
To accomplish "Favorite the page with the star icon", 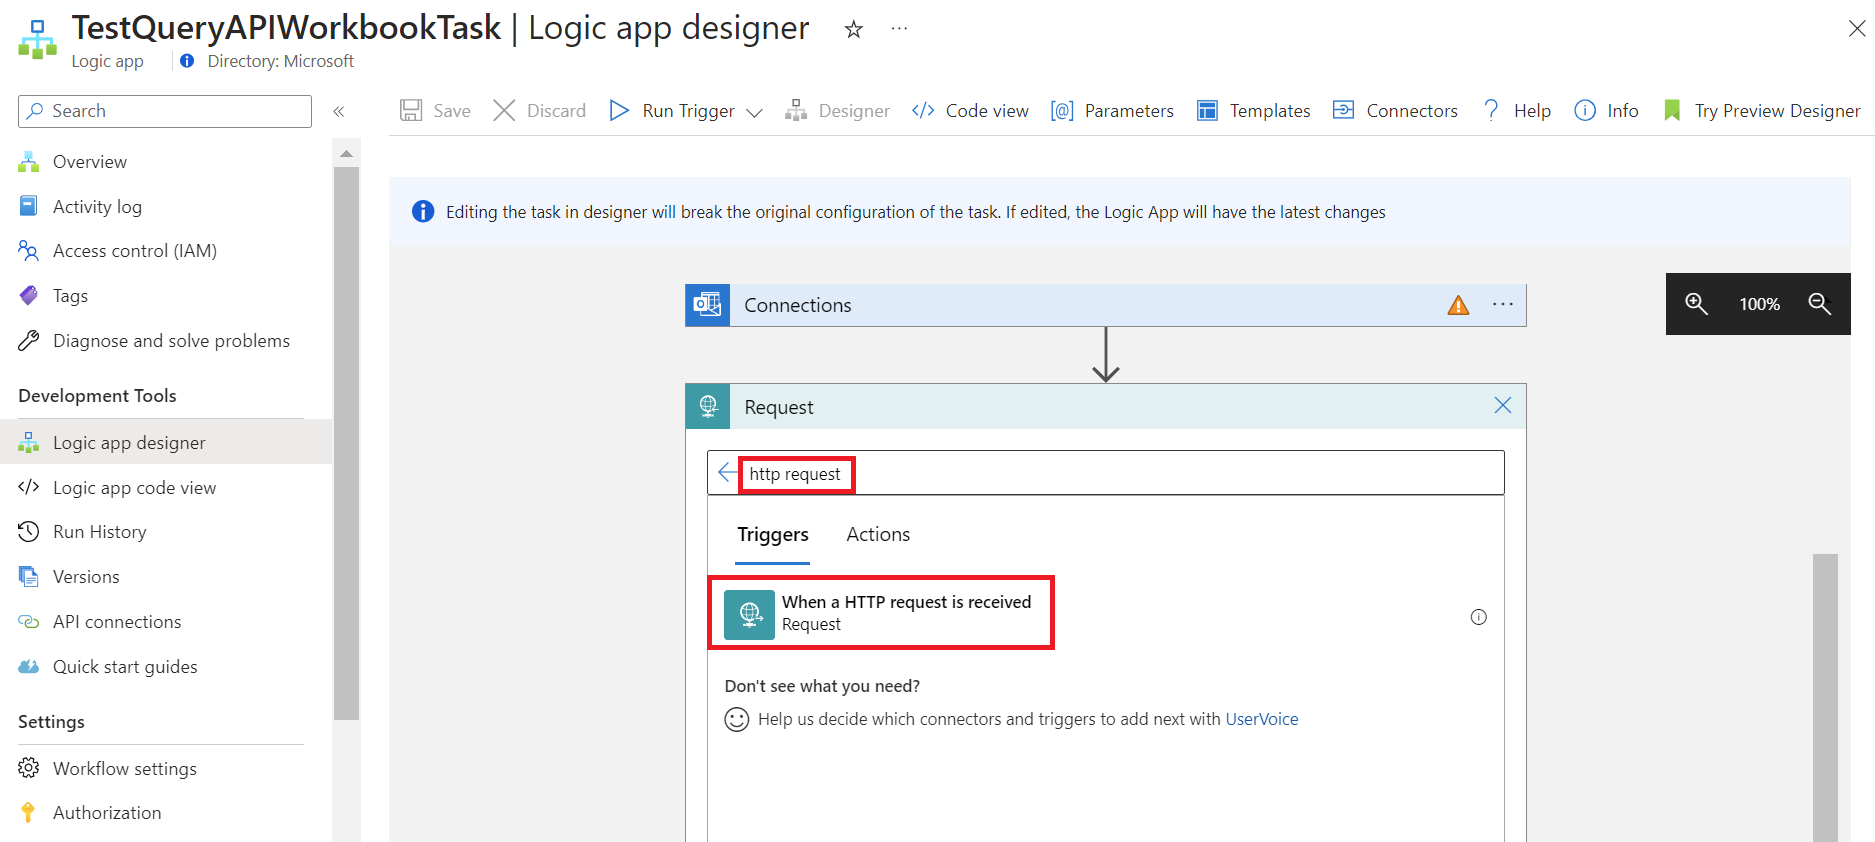I will click(x=853, y=30).
